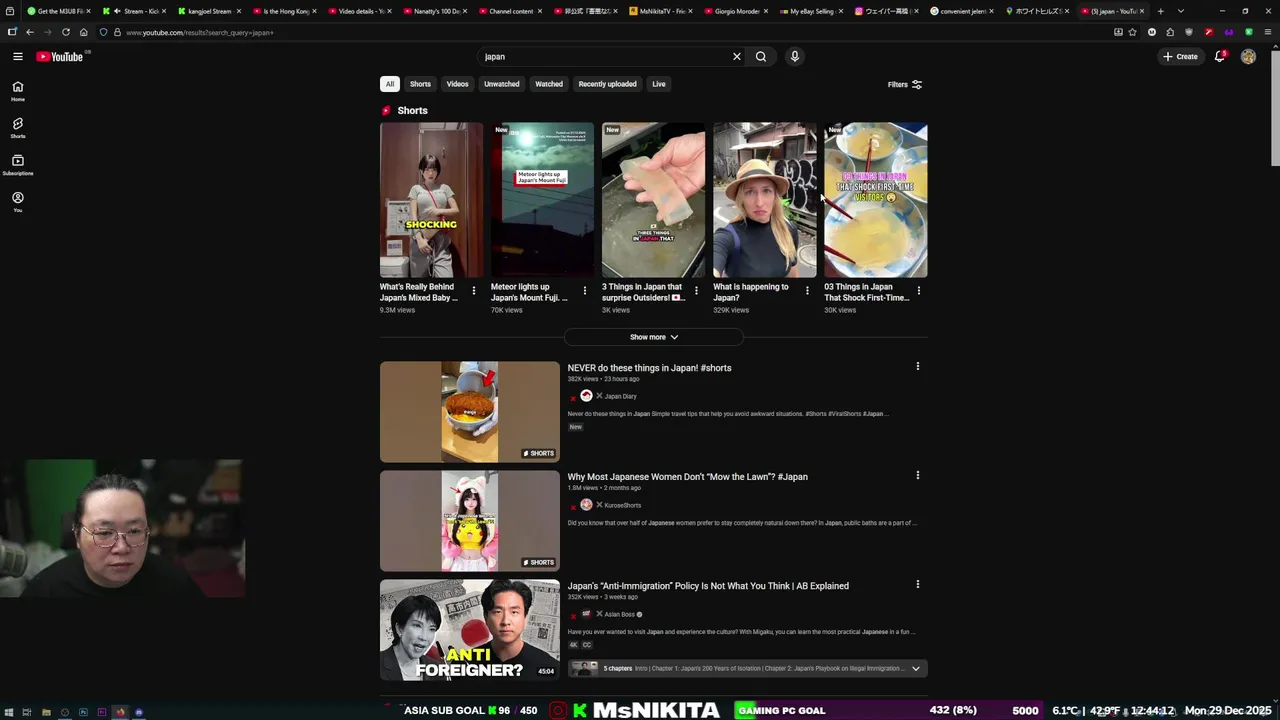Open more options for Anti-Immigration video
The height and width of the screenshot is (720, 1280).
[918, 584]
